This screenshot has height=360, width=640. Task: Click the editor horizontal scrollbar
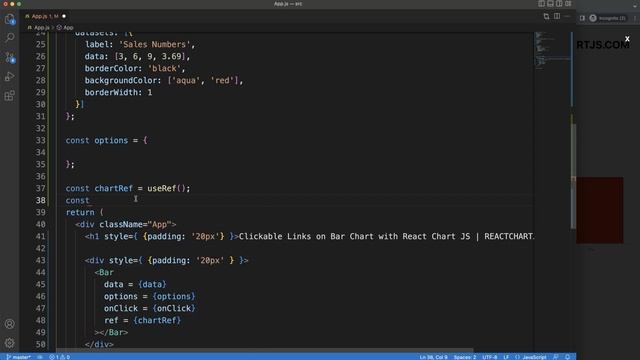pos(264,350)
